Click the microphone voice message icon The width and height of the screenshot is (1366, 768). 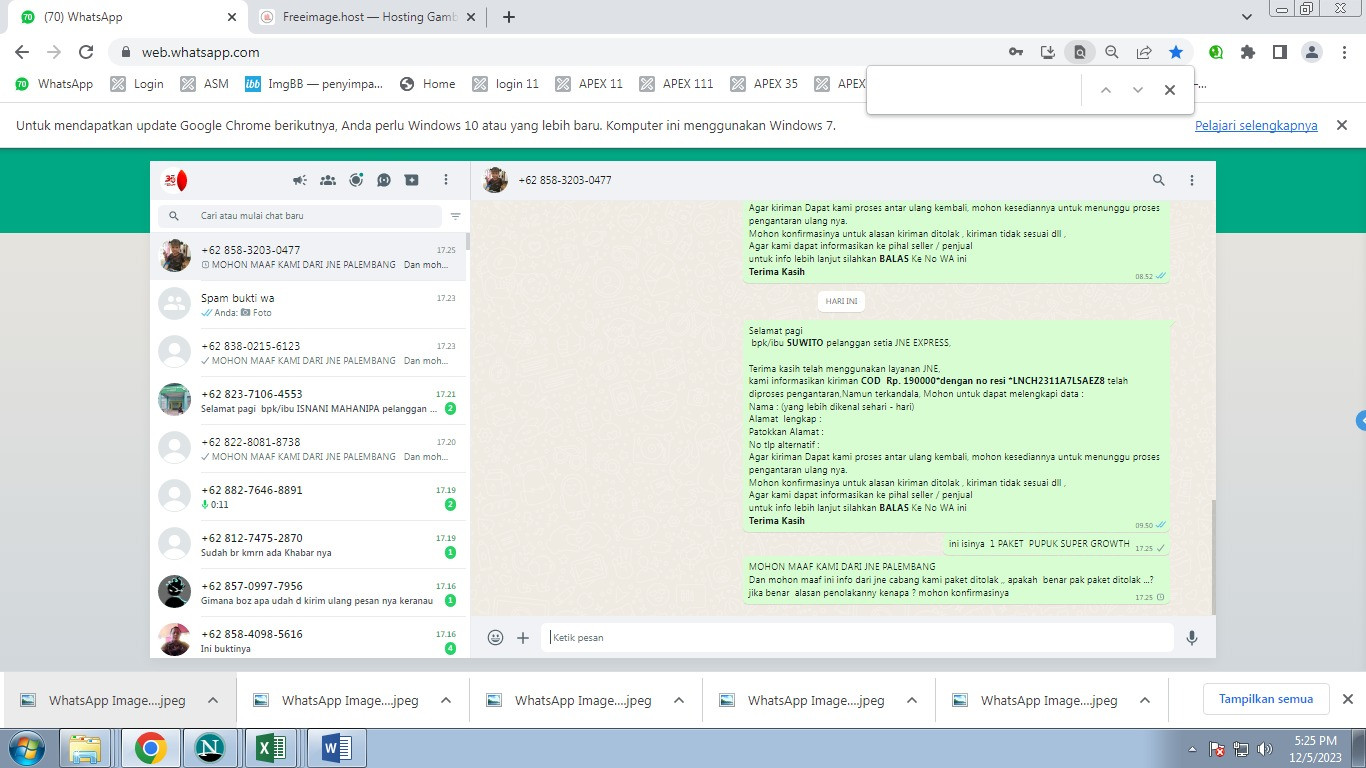click(x=1192, y=637)
